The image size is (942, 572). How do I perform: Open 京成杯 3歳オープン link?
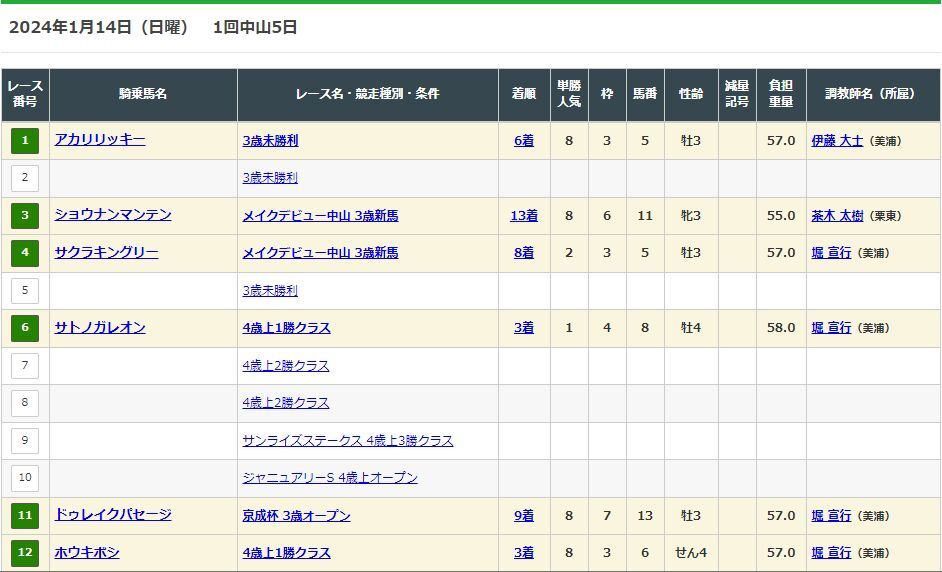pyautogui.click(x=296, y=515)
